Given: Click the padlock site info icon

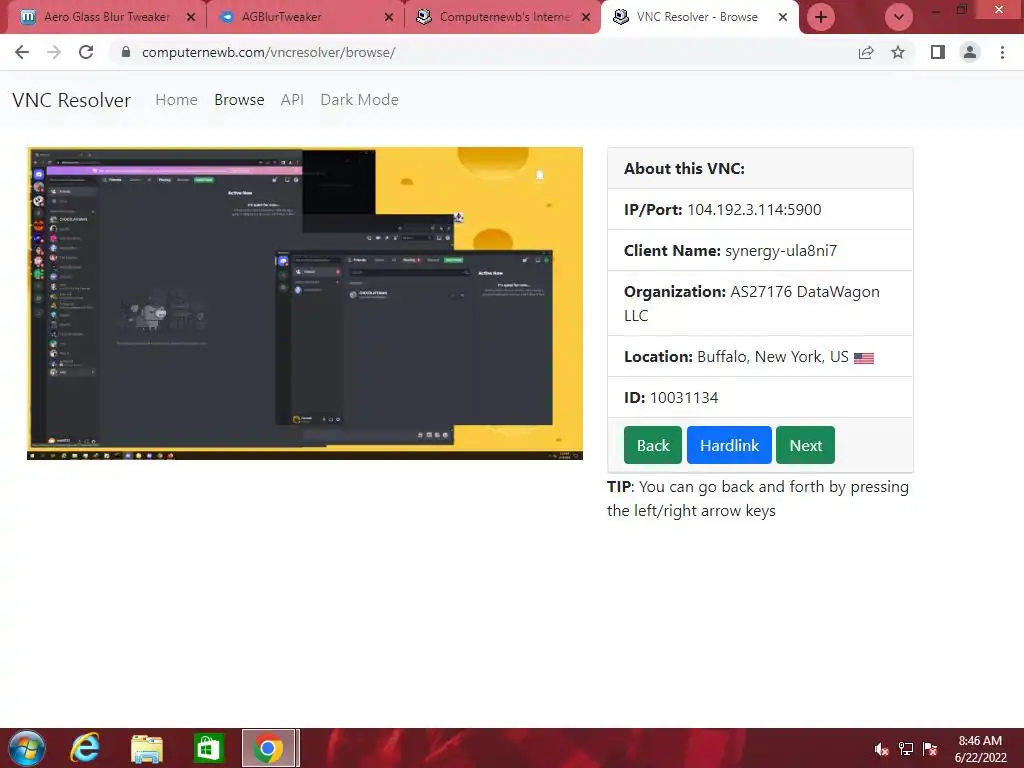Looking at the screenshot, I should point(126,52).
